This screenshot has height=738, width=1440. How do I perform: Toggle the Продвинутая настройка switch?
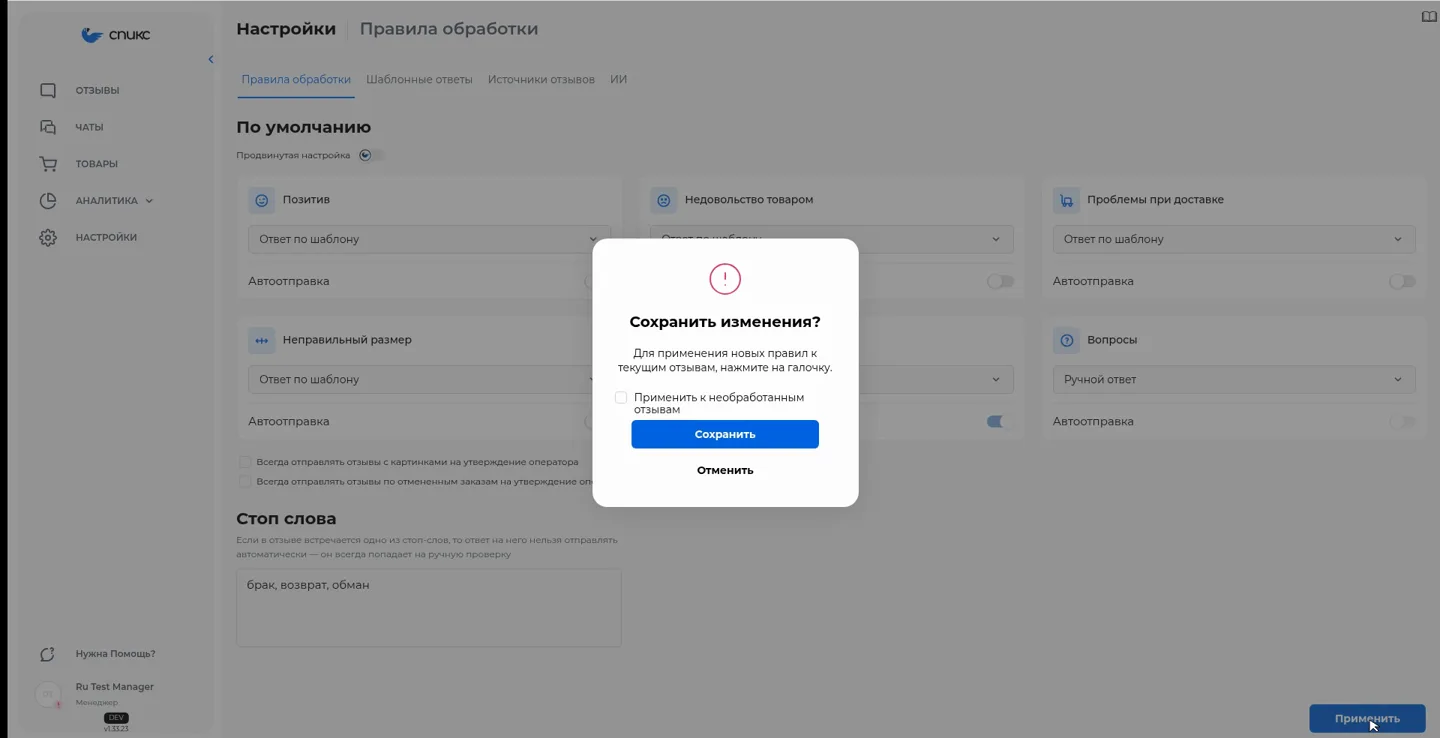tap(371, 155)
